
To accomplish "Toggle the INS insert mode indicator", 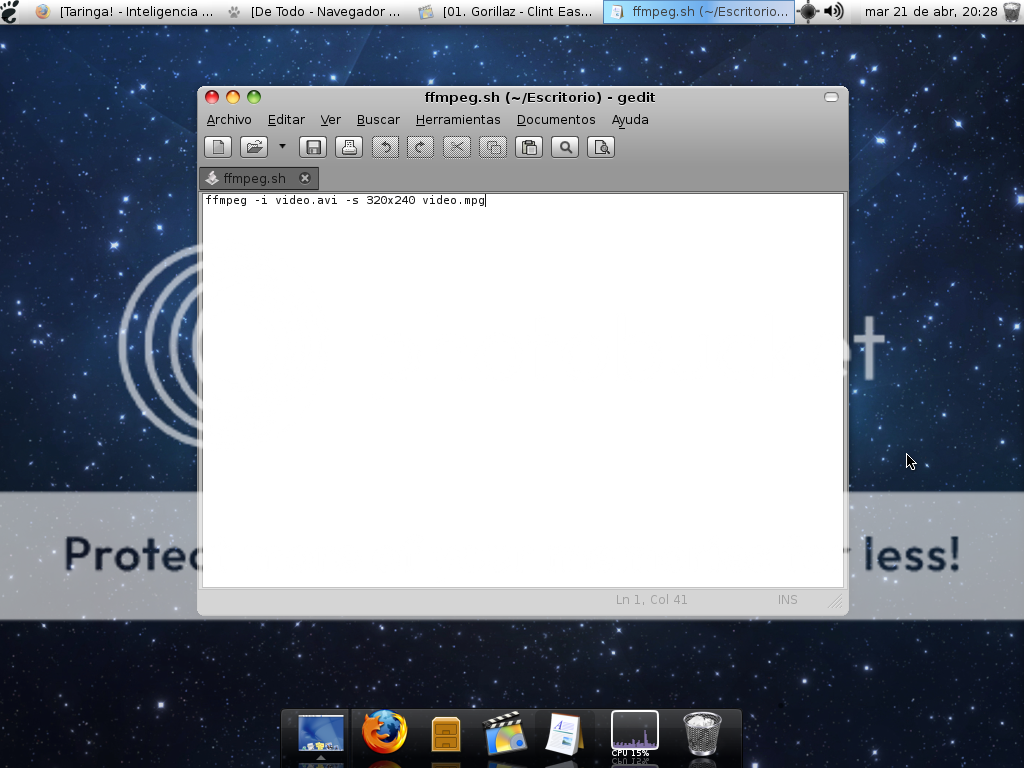I will [x=788, y=600].
